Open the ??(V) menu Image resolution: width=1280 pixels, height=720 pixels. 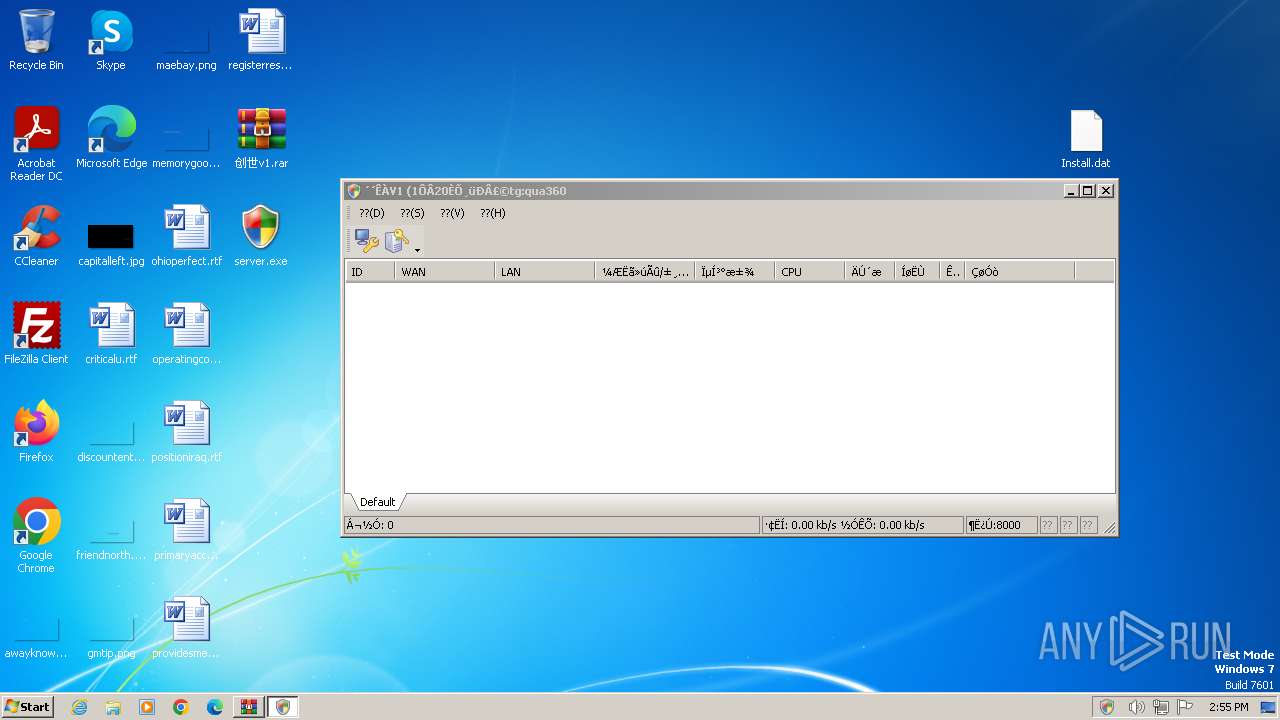452,213
